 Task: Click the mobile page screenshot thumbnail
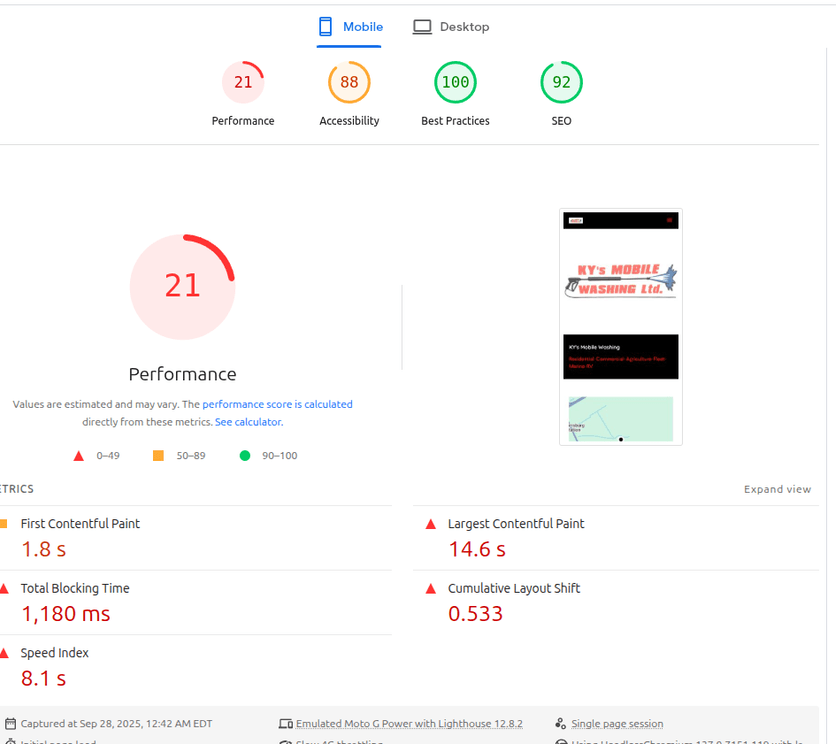click(x=620, y=325)
